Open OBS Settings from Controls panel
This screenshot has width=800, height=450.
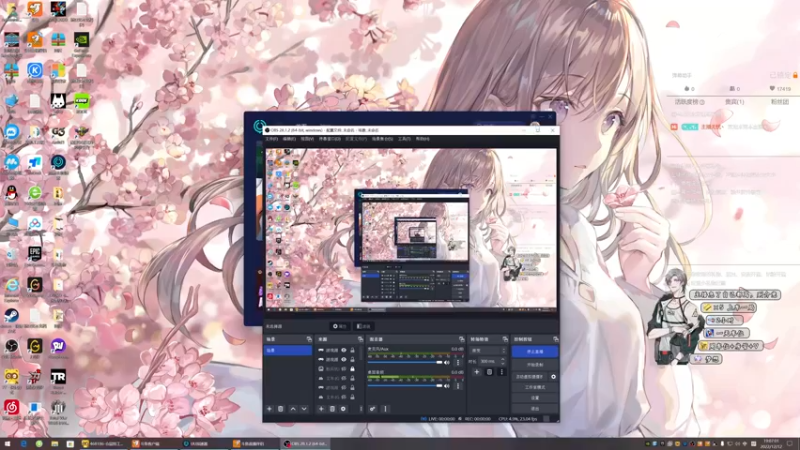click(535, 398)
